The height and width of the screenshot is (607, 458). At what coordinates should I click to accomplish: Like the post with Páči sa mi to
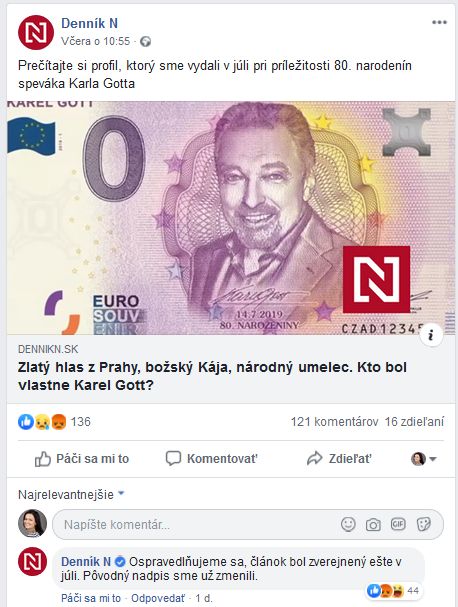82,459
